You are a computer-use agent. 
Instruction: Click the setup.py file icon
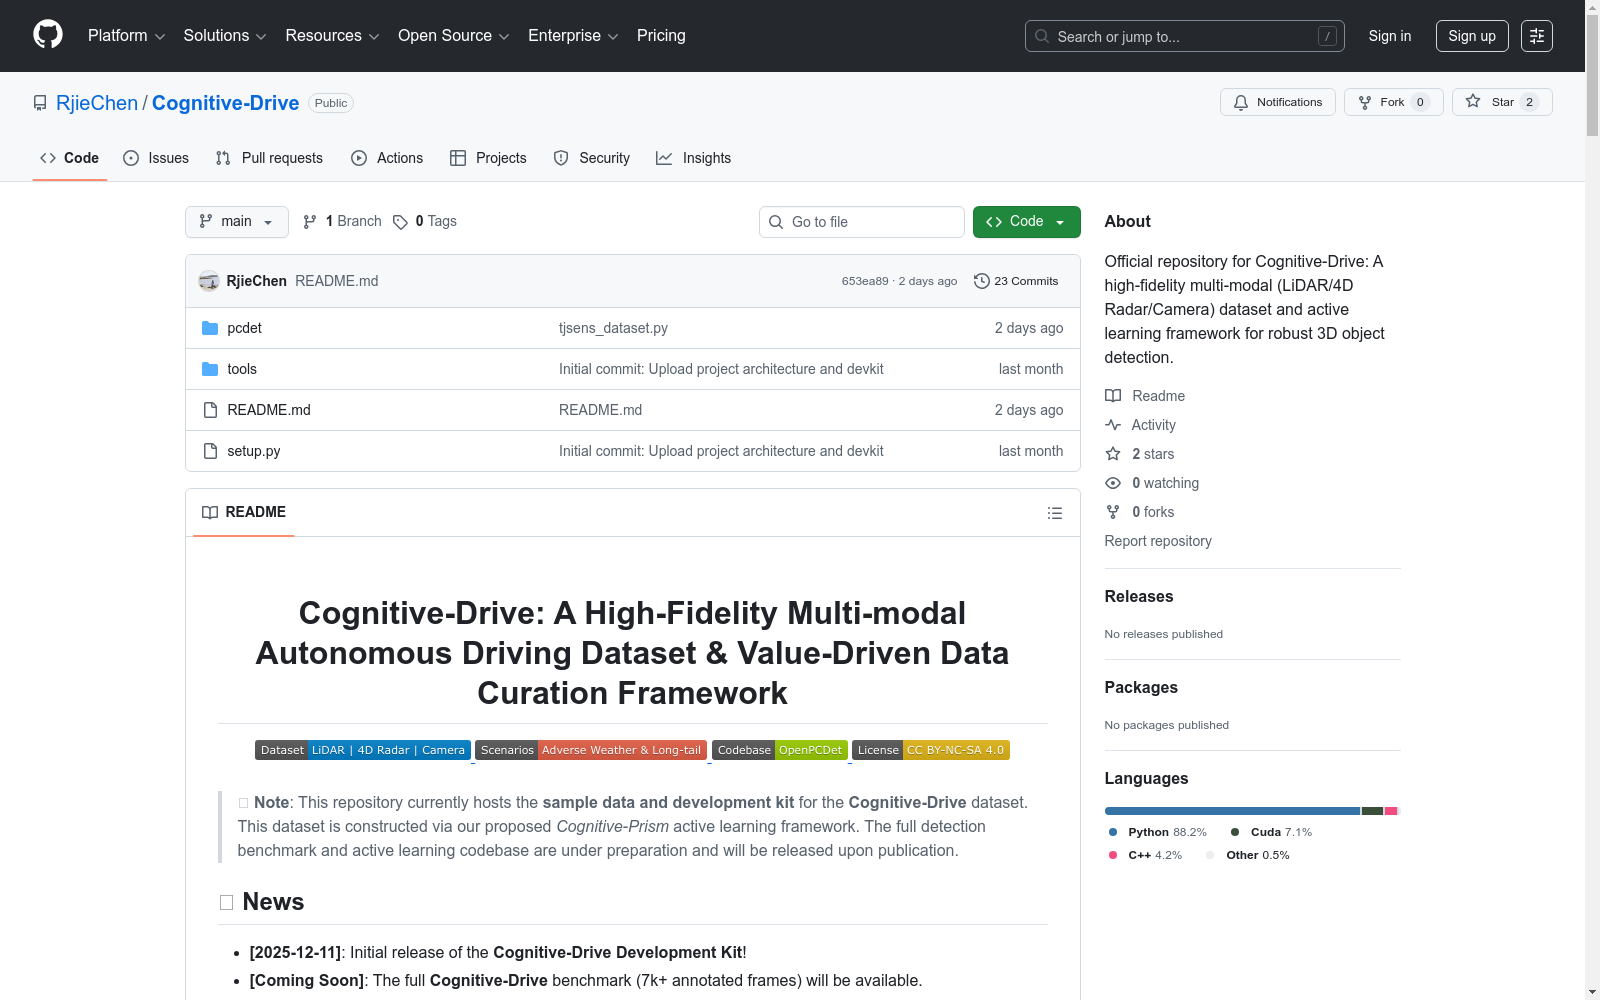click(x=210, y=451)
